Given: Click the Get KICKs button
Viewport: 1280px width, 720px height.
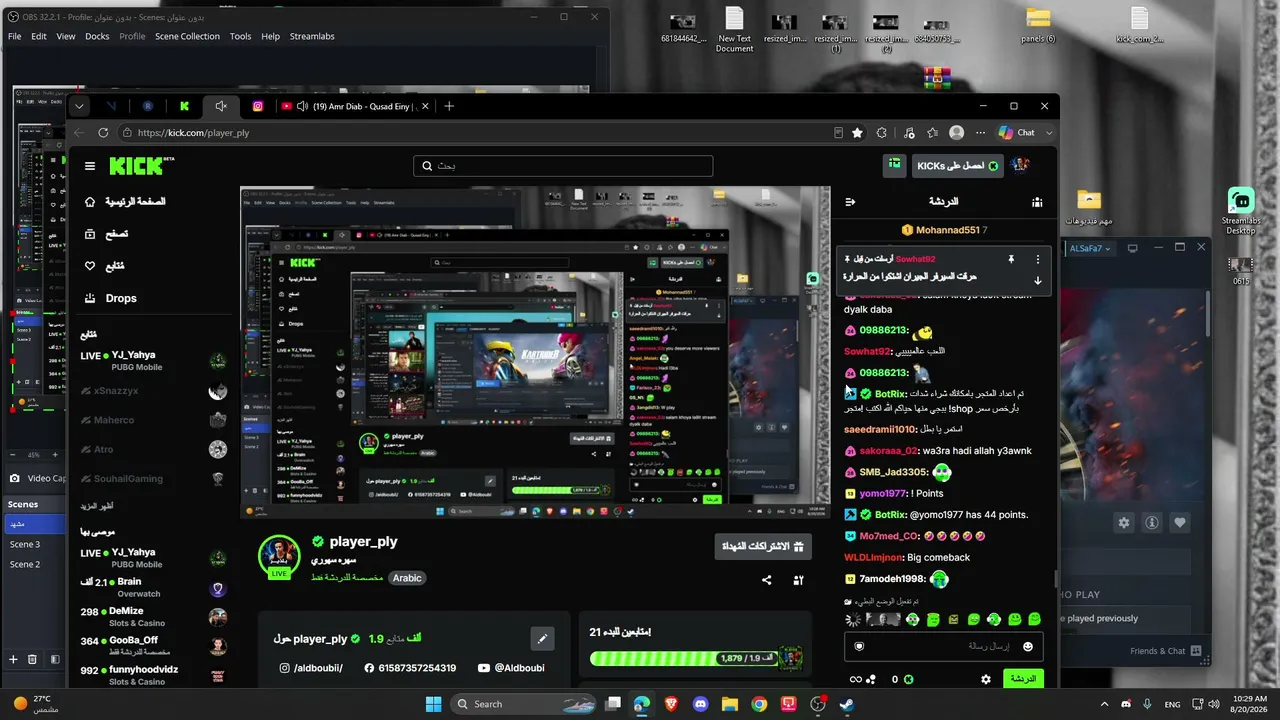Looking at the screenshot, I should click(x=957, y=166).
